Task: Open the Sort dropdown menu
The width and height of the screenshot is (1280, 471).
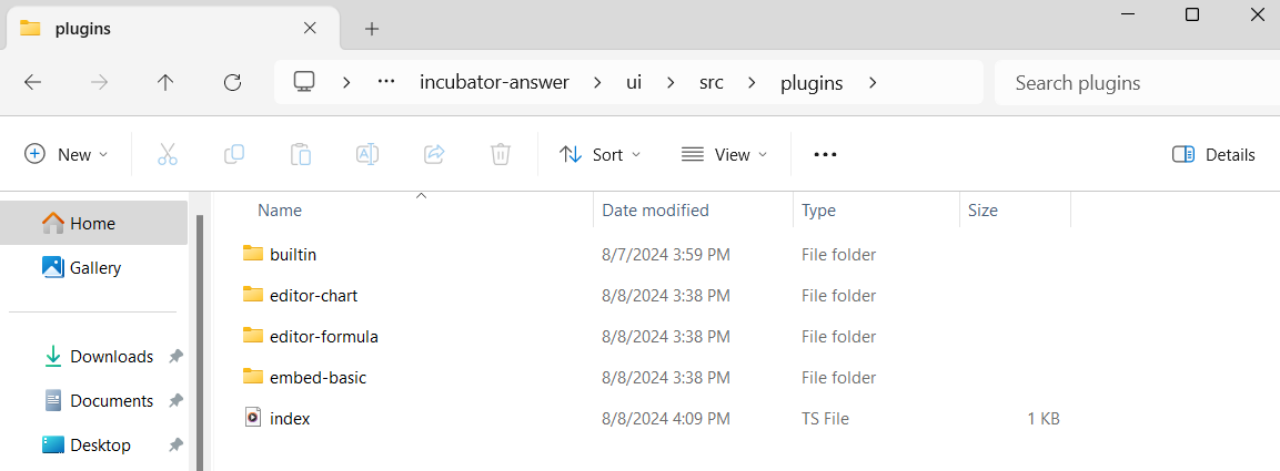Action: click(600, 154)
